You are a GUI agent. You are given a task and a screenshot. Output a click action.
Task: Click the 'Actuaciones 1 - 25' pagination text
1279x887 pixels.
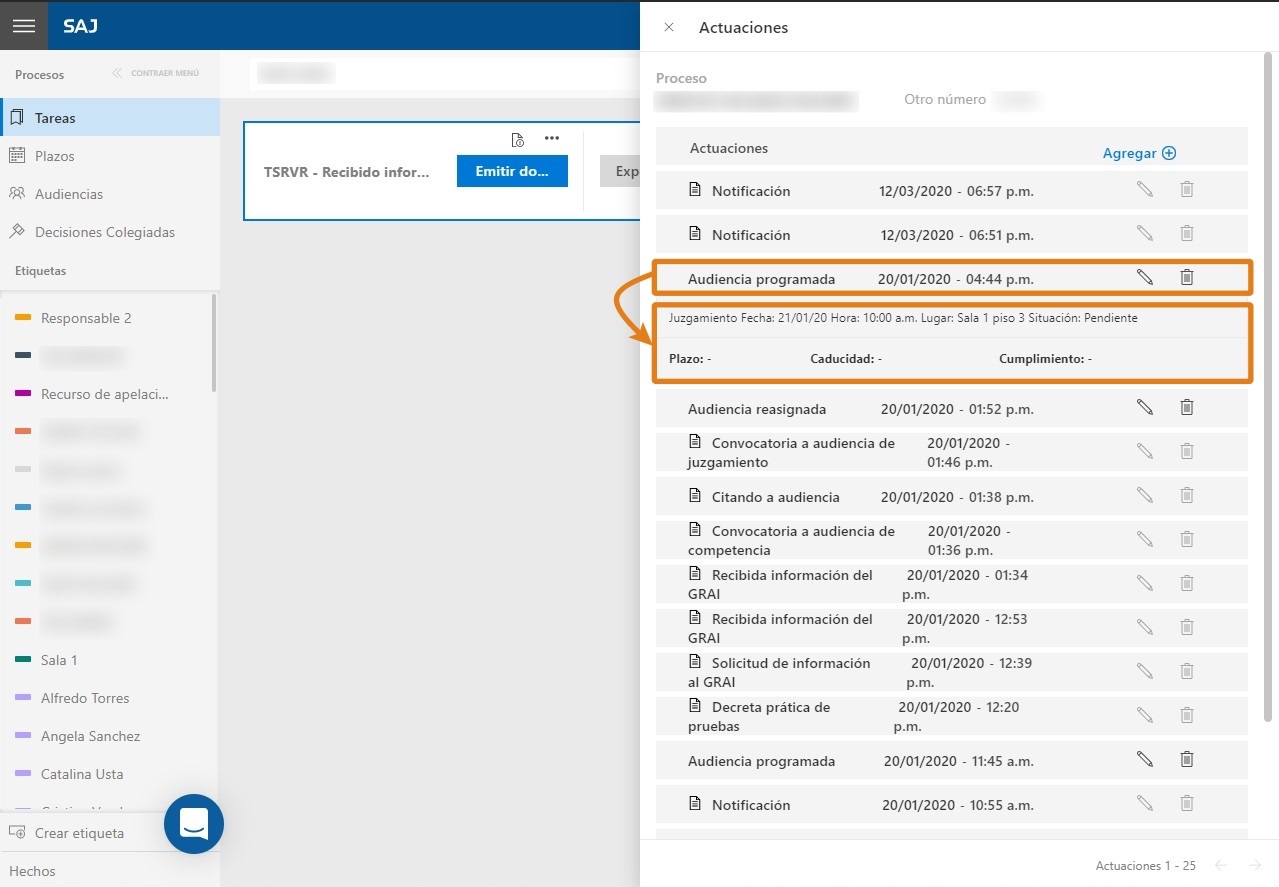(1146, 866)
